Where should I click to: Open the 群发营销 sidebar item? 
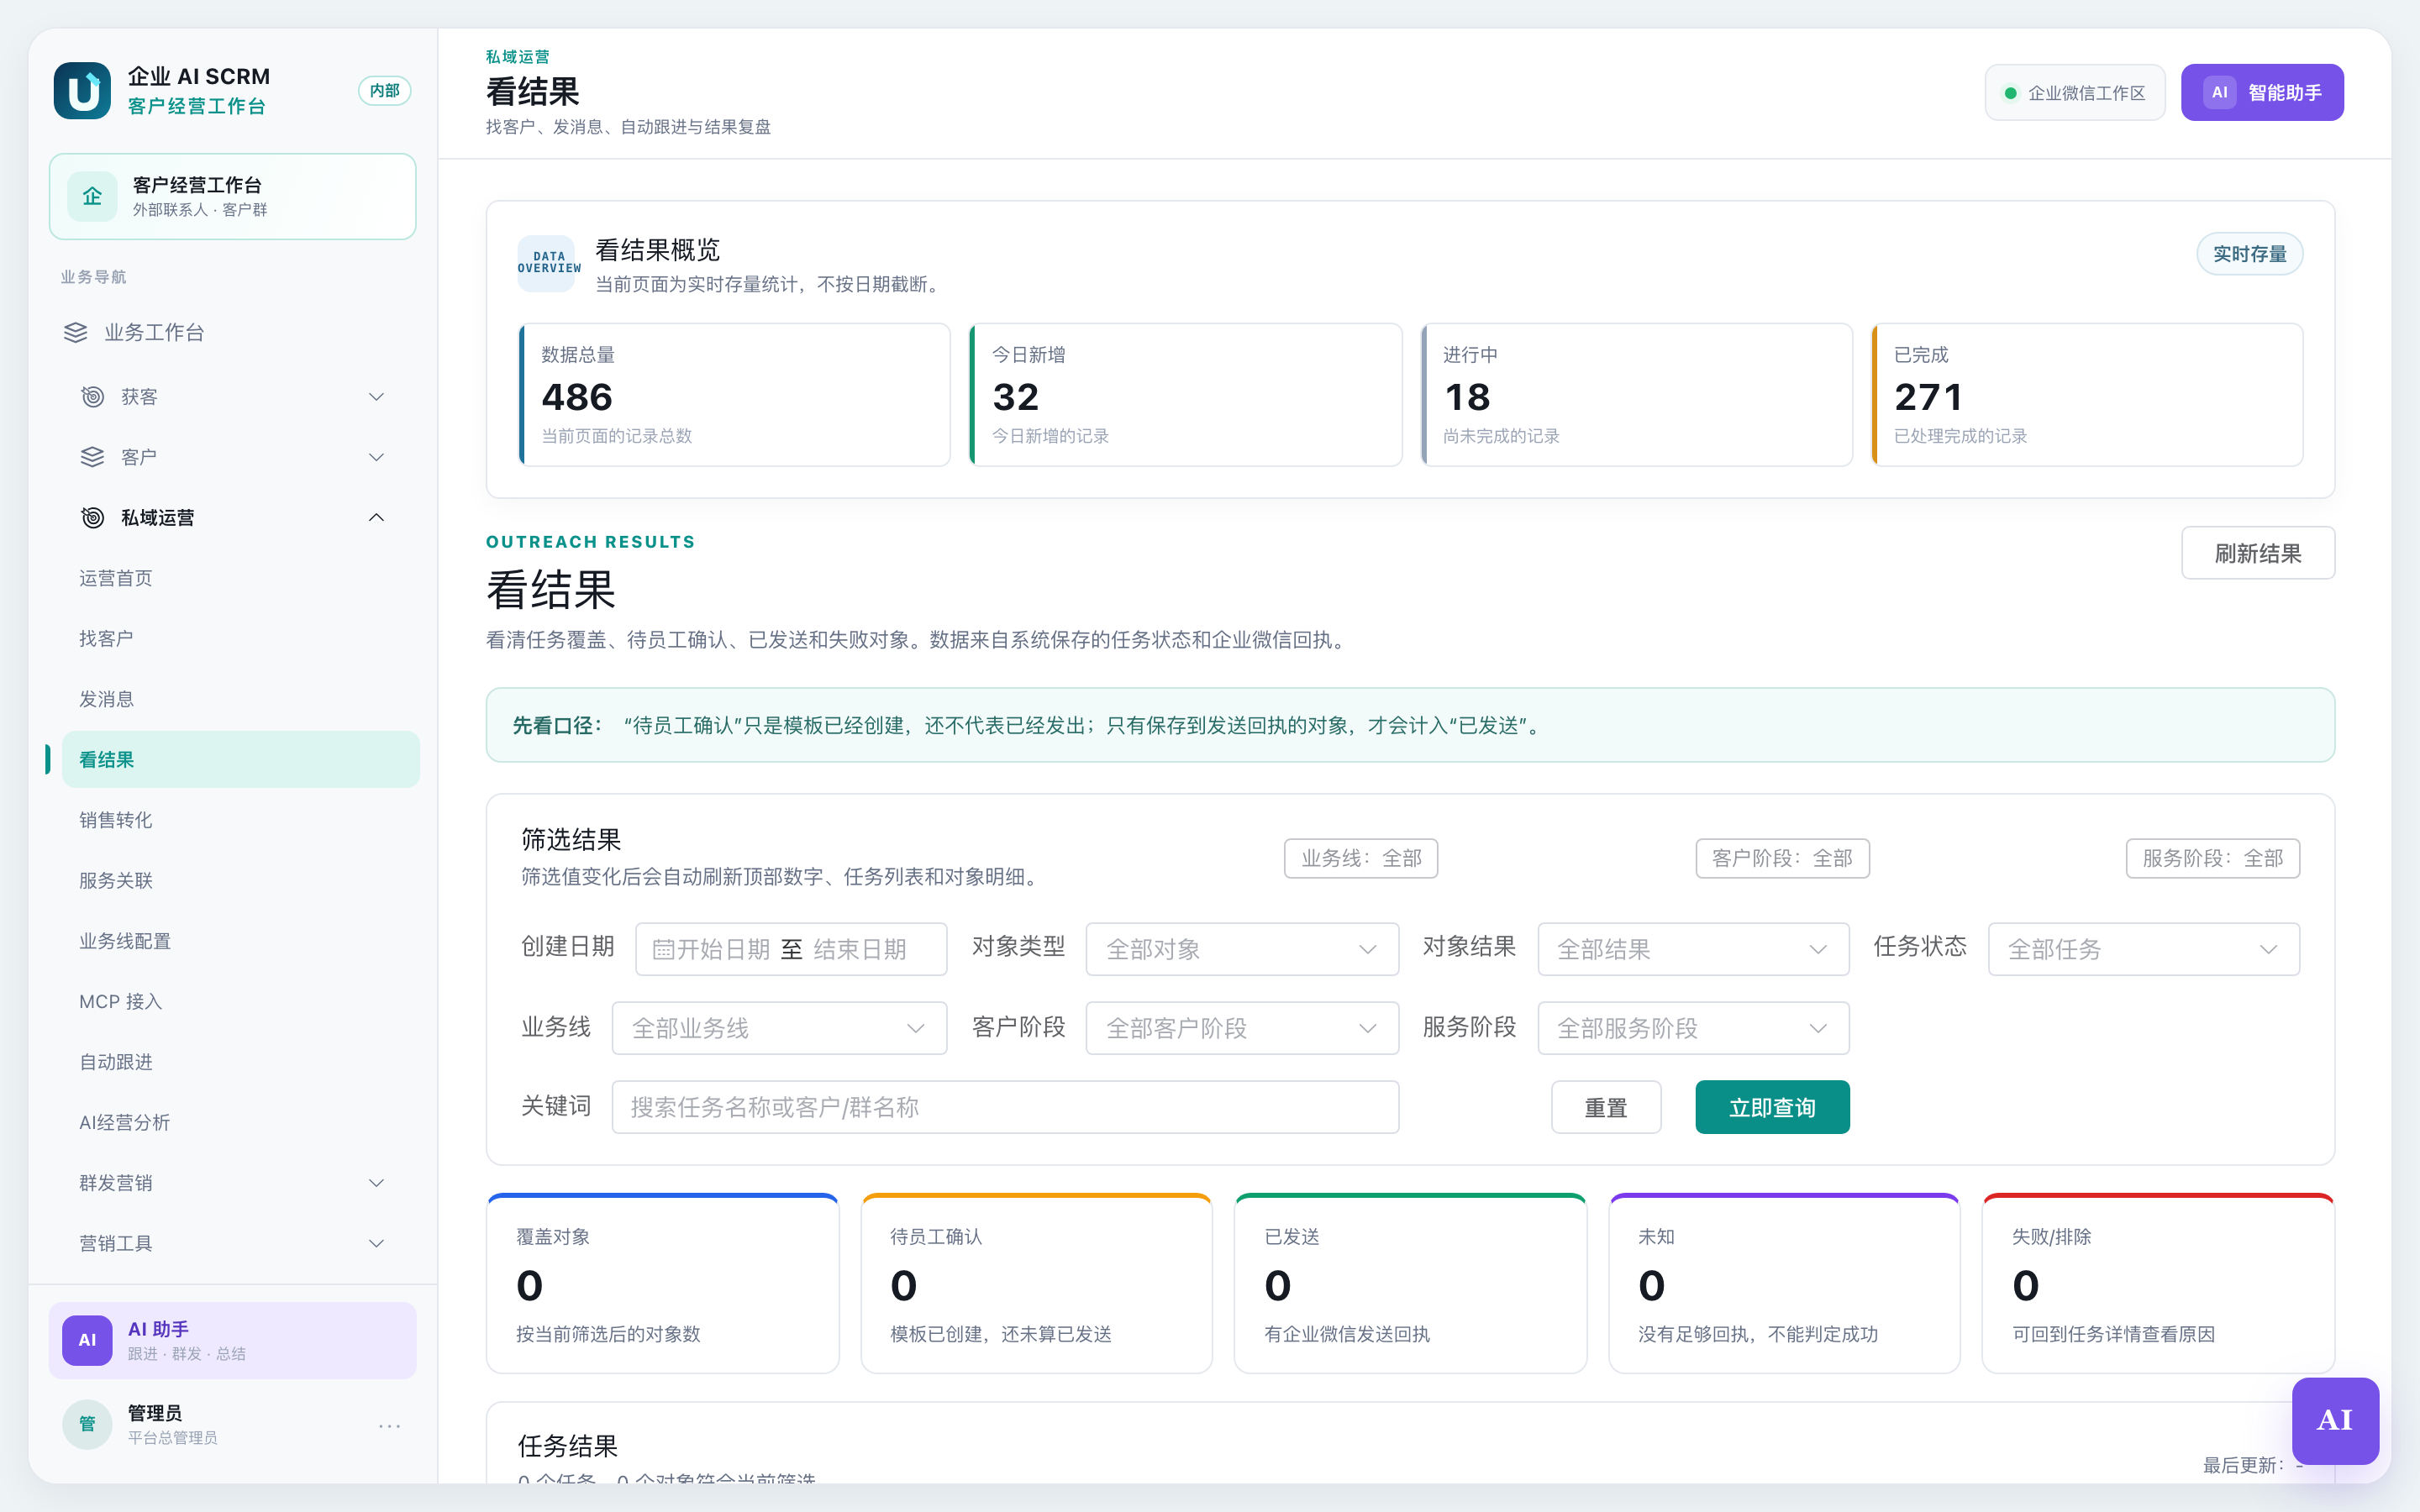(x=240, y=1183)
